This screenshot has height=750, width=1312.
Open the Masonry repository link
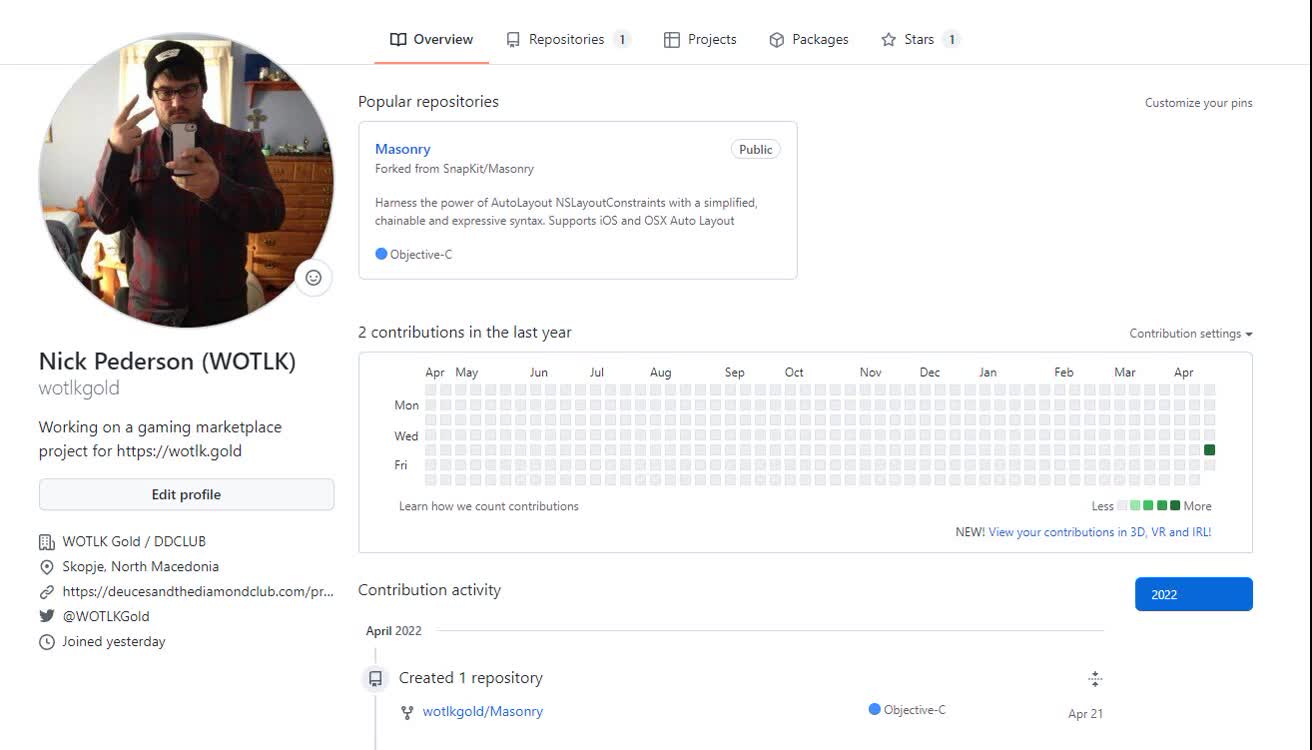(403, 149)
